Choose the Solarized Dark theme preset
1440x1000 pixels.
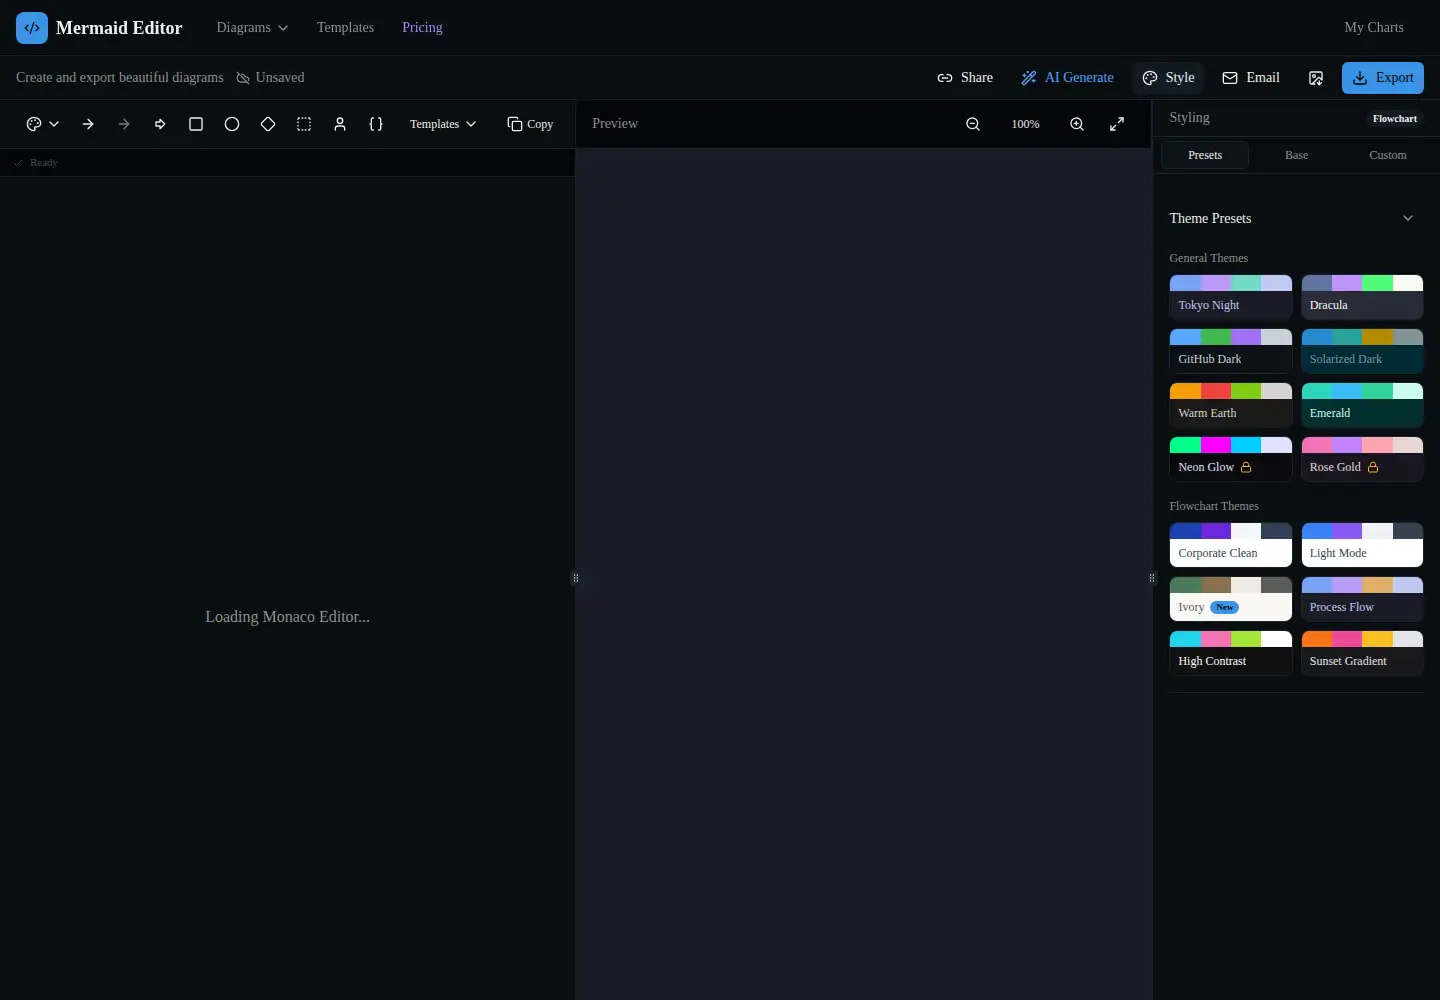1362,351
